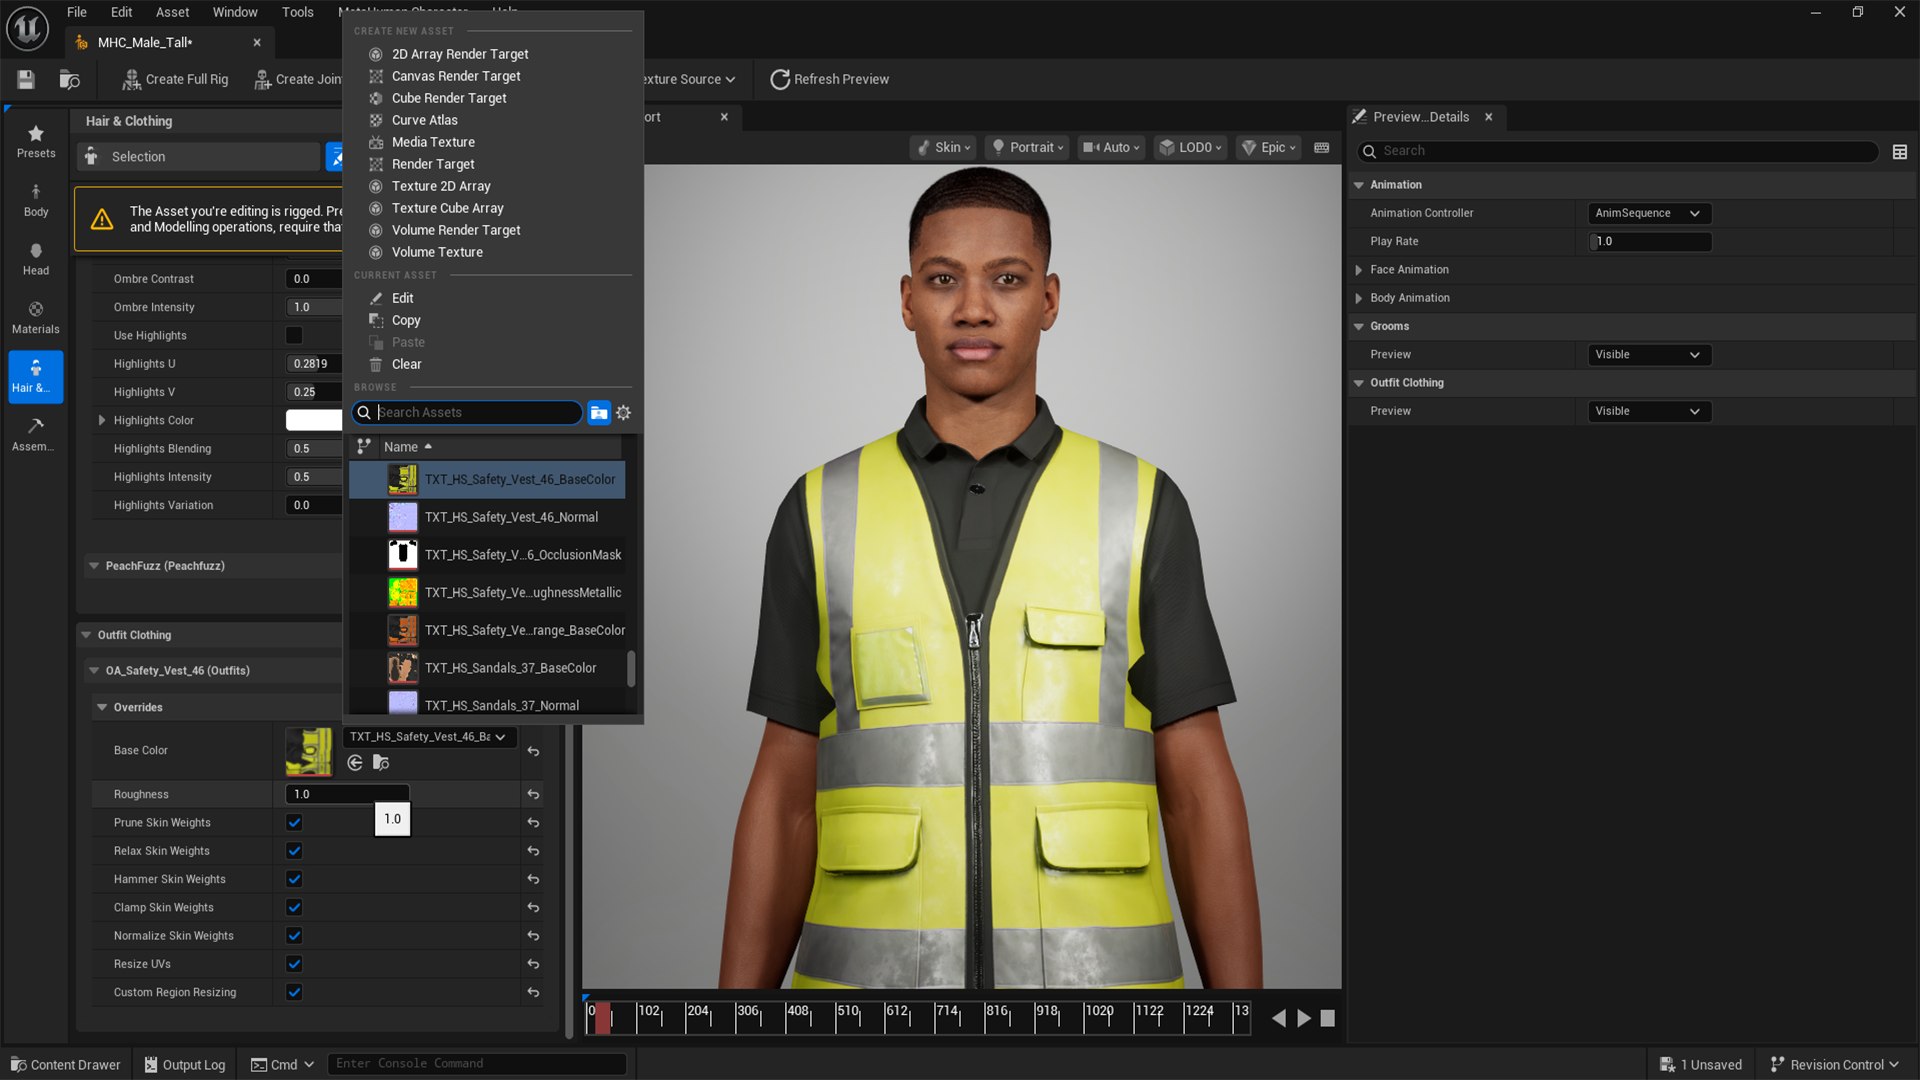Click the Unreal Engine logo icon
This screenshot has width=1920, height=1080.
(x=27, y=29)
